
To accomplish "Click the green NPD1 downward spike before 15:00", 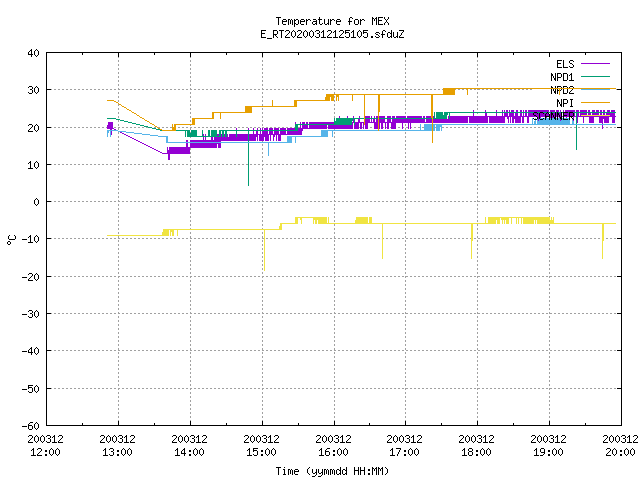I will pos(248,159).
